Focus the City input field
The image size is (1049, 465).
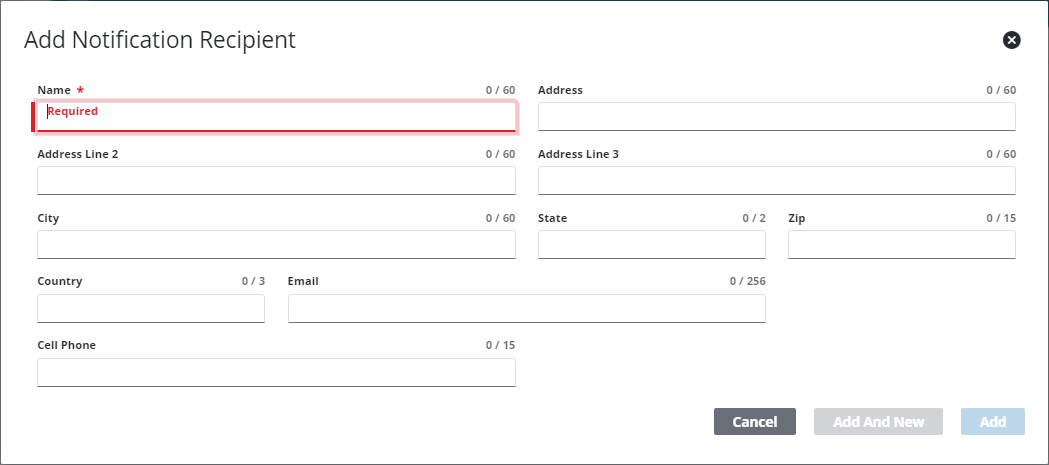[x=276, y=244]
